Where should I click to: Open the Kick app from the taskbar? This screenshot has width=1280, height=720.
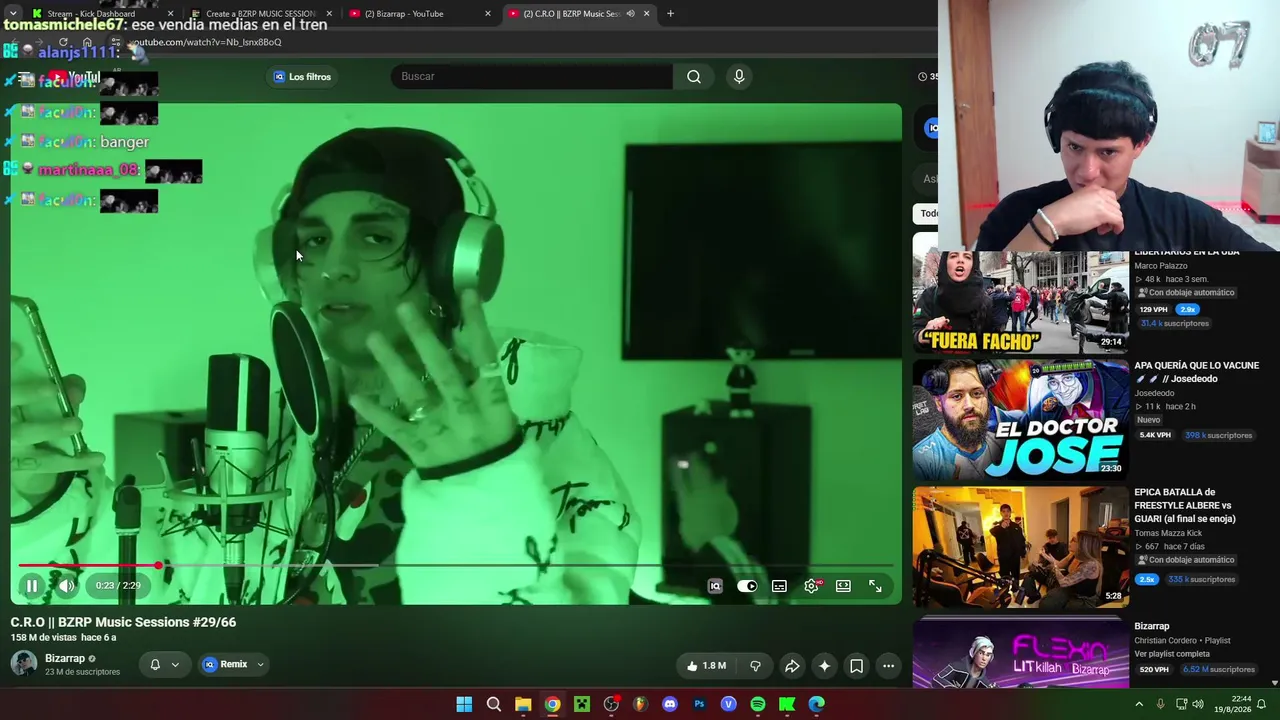coord(787,704)
